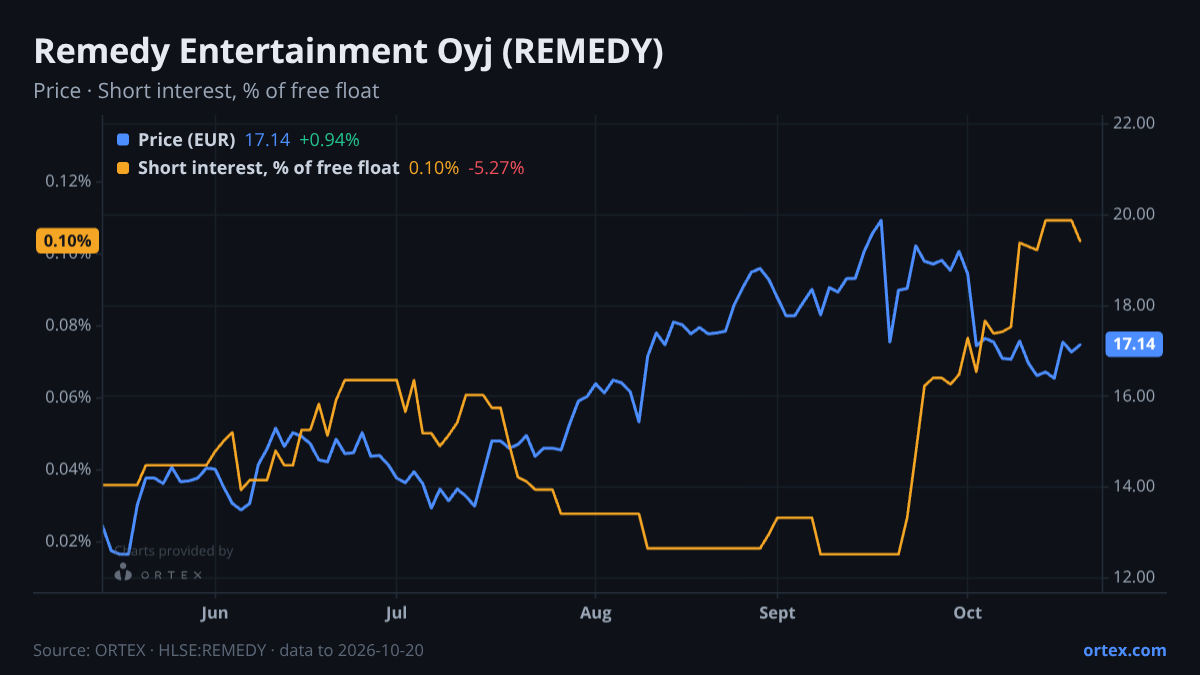Click the orange Short interest legend swatch
This screenshot has width=1200, height=675.
click(123, 168)
